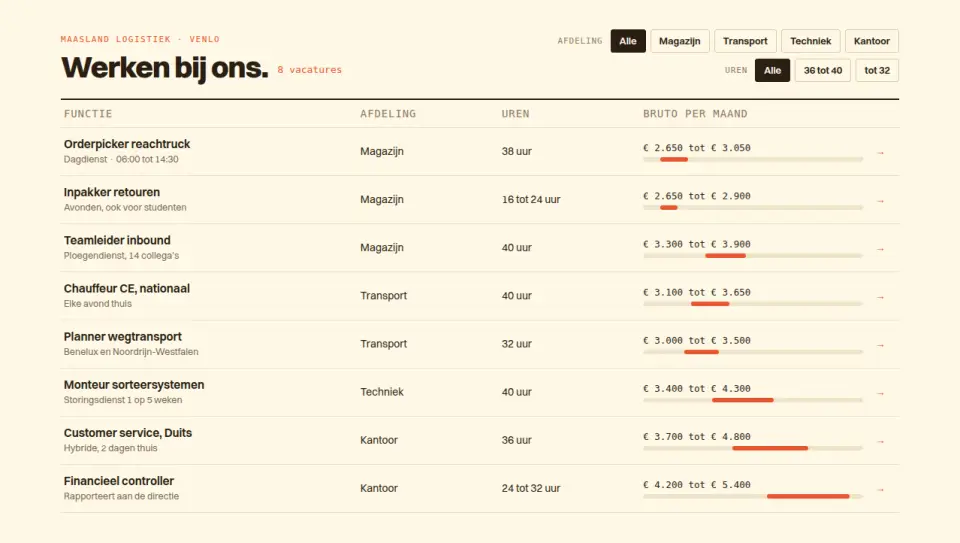Open arrow for Orderpicker reachtruck row
Screen dimensions: 960x543
pyautogui.click(x=880, y=153)
